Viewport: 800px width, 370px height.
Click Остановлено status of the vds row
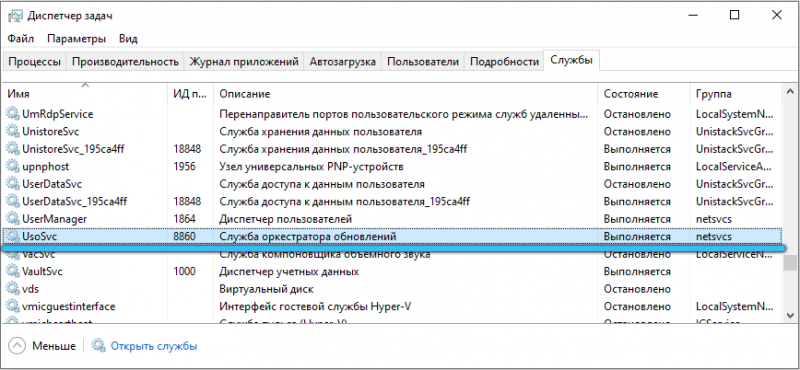click(637, 289)
